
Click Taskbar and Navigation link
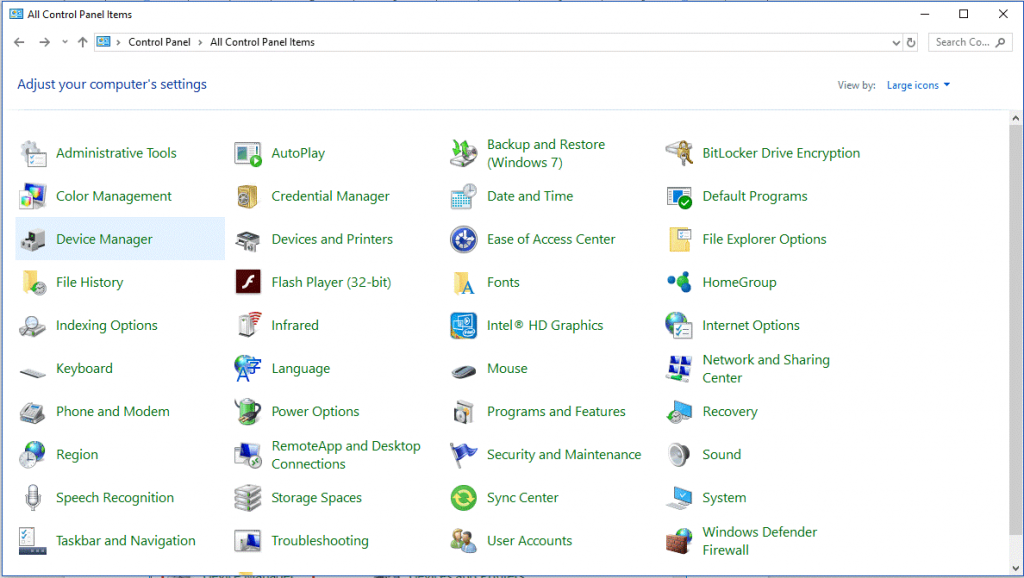coord(126,541)
